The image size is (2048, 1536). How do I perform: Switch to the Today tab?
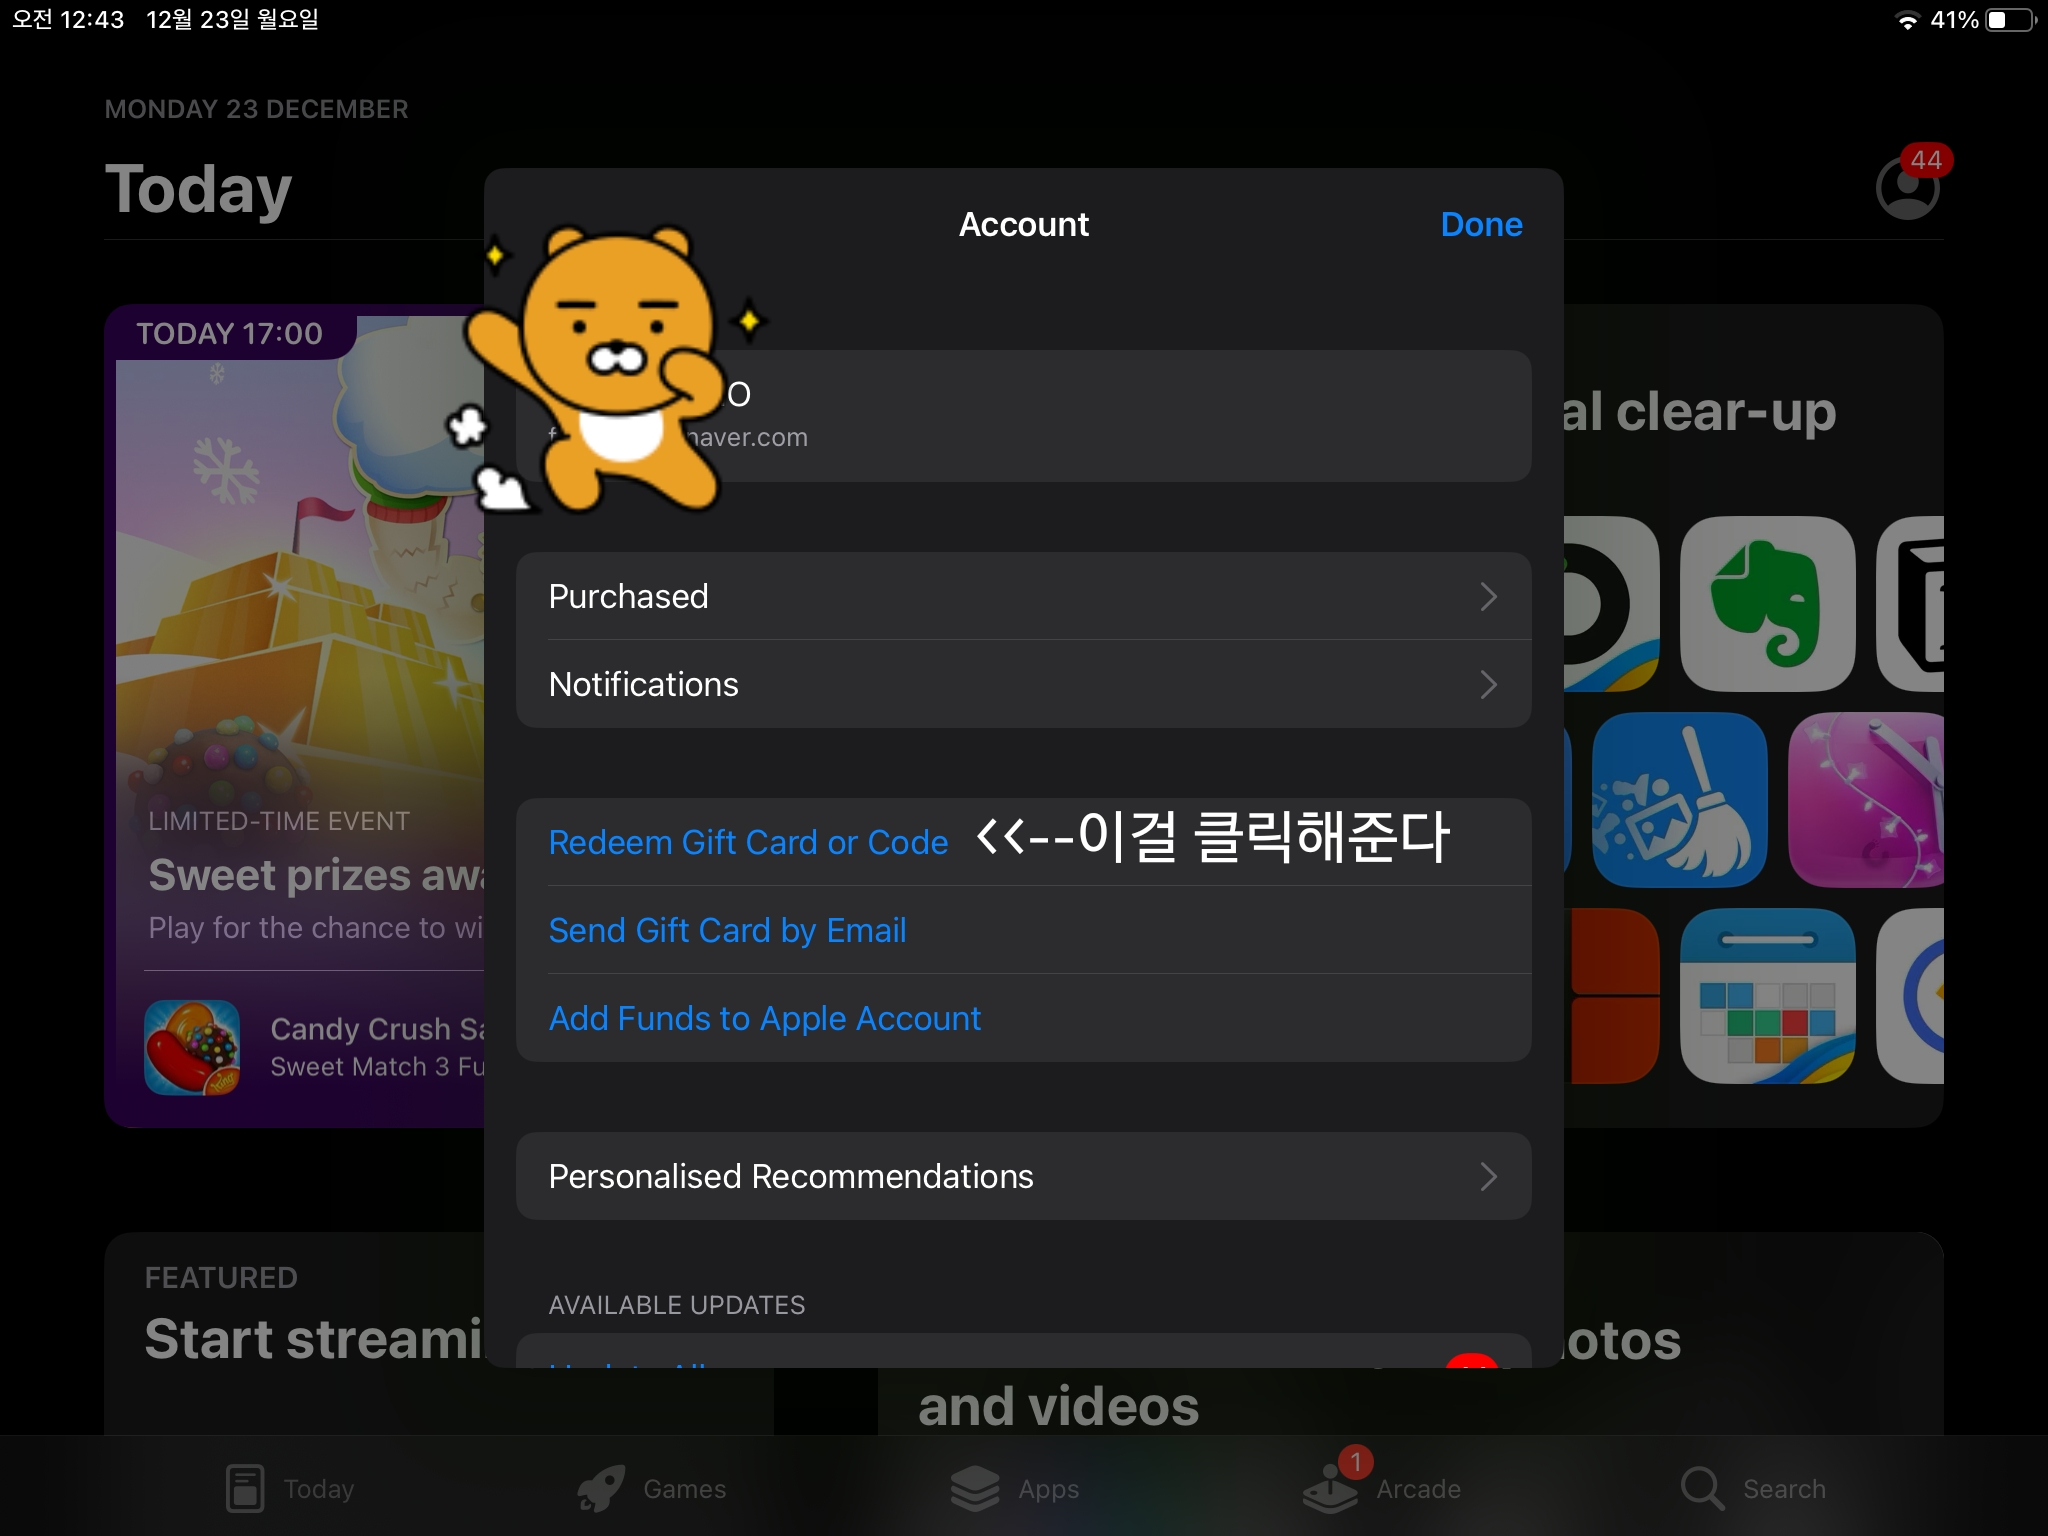click(290, 1488)
